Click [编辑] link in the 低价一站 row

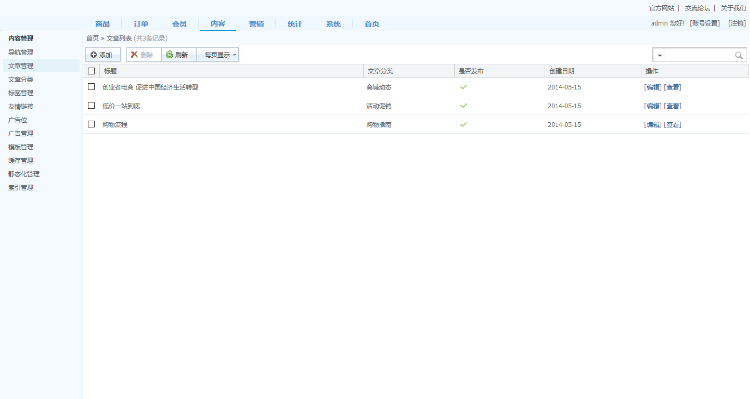coord(652,106)
